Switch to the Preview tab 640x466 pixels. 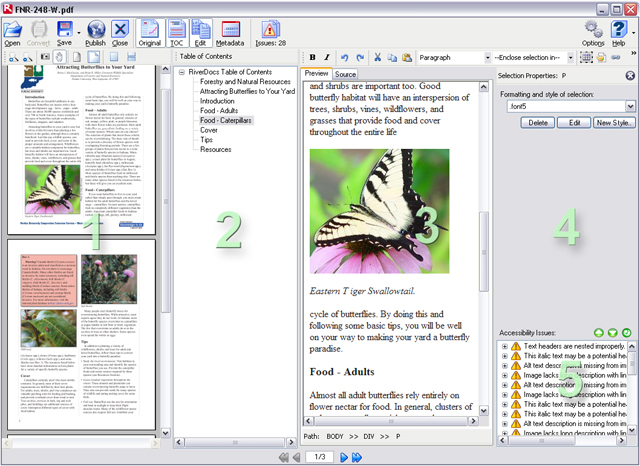(316, 73)
